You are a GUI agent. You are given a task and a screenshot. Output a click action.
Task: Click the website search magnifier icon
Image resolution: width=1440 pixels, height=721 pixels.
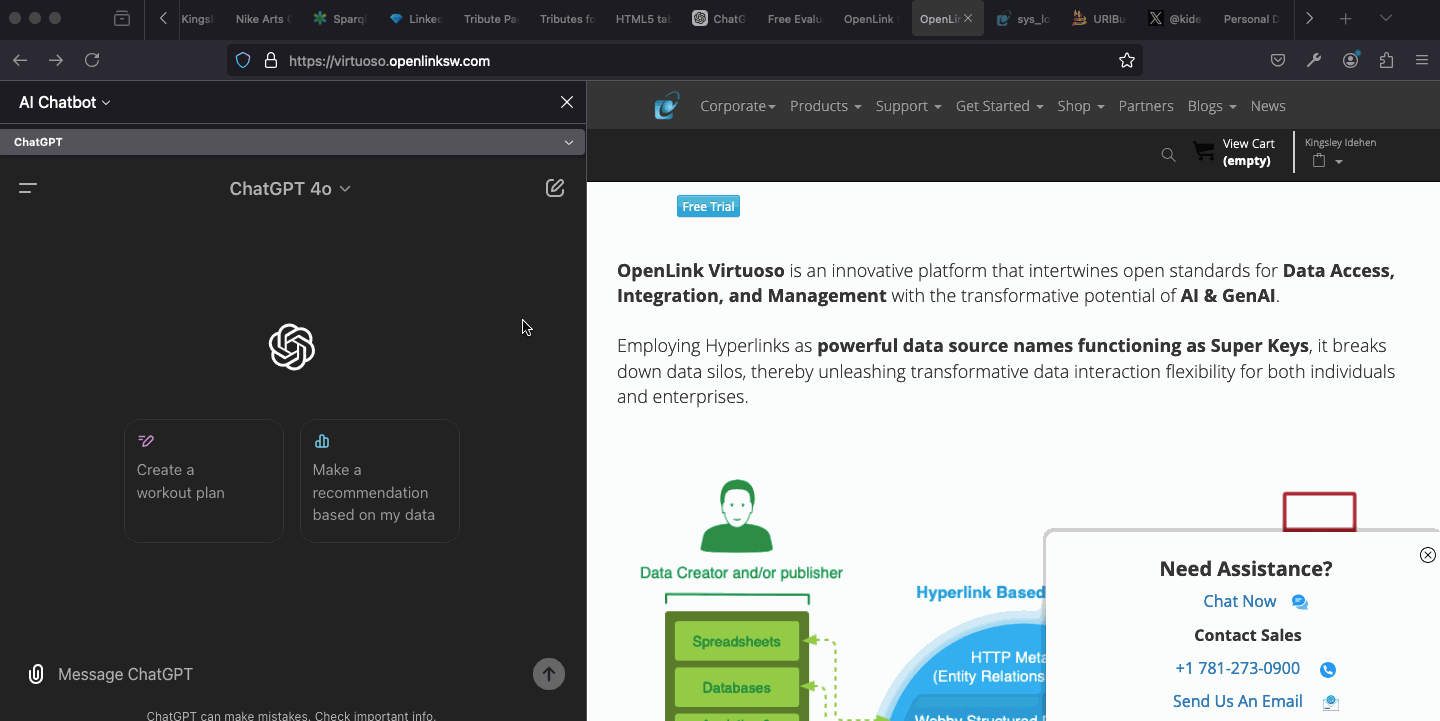tap(1168, 154)
